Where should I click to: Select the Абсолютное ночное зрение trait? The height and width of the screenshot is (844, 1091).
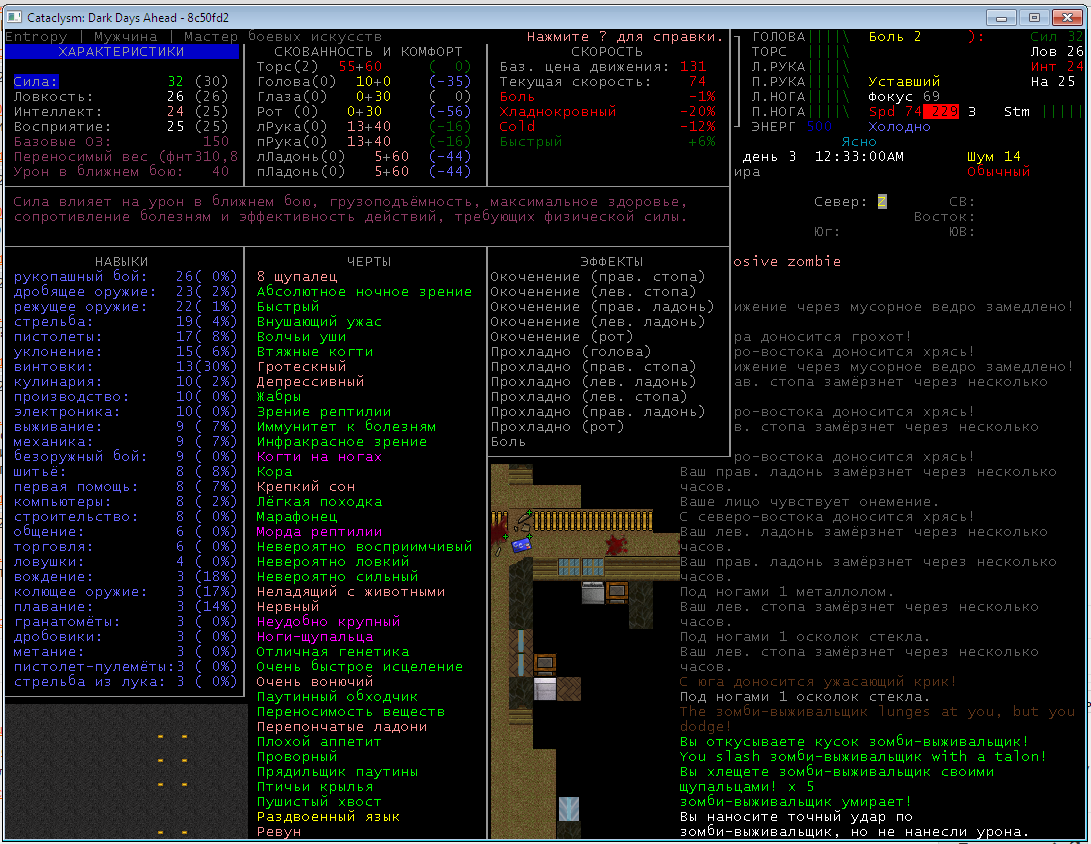pyautogui.click(x=364, y=292)
